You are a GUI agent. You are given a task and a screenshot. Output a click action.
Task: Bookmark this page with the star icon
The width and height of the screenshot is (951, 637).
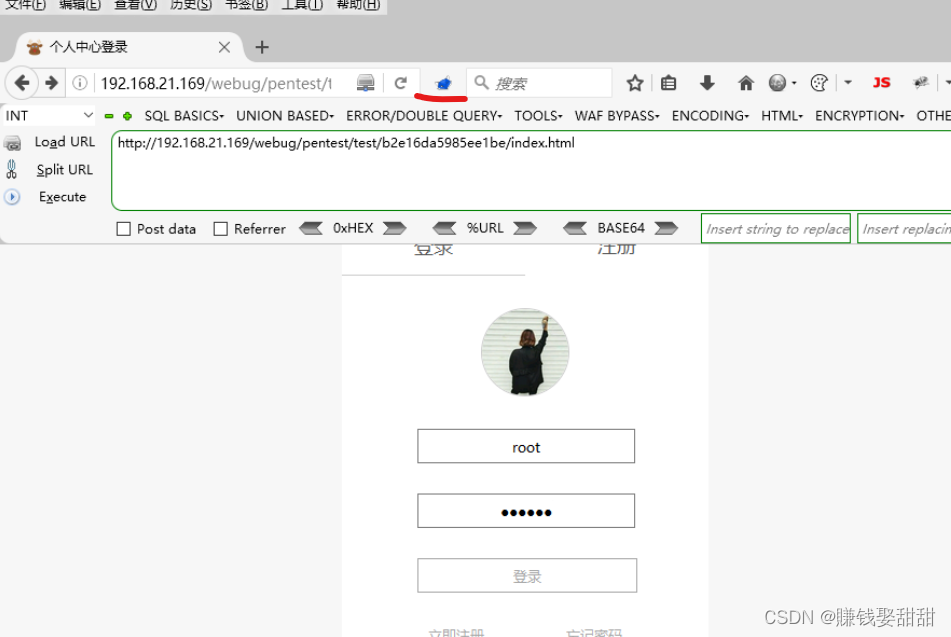634,83
